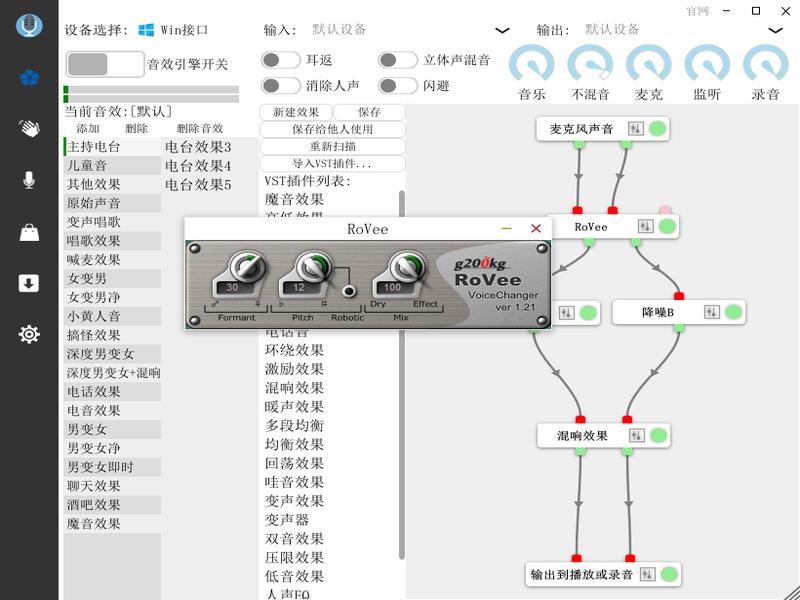
Task: Click the 不混音 volume knob
Action: coord(590,65)
